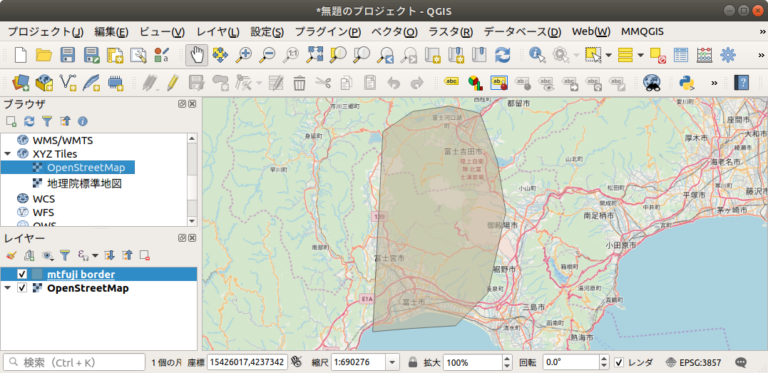Open Browser panel properties info icon

pos(82,121)
